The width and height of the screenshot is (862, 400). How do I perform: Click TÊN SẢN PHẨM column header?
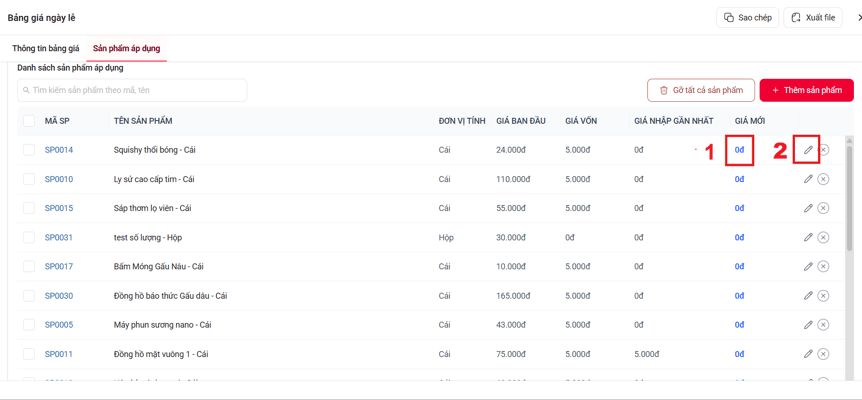143,121
